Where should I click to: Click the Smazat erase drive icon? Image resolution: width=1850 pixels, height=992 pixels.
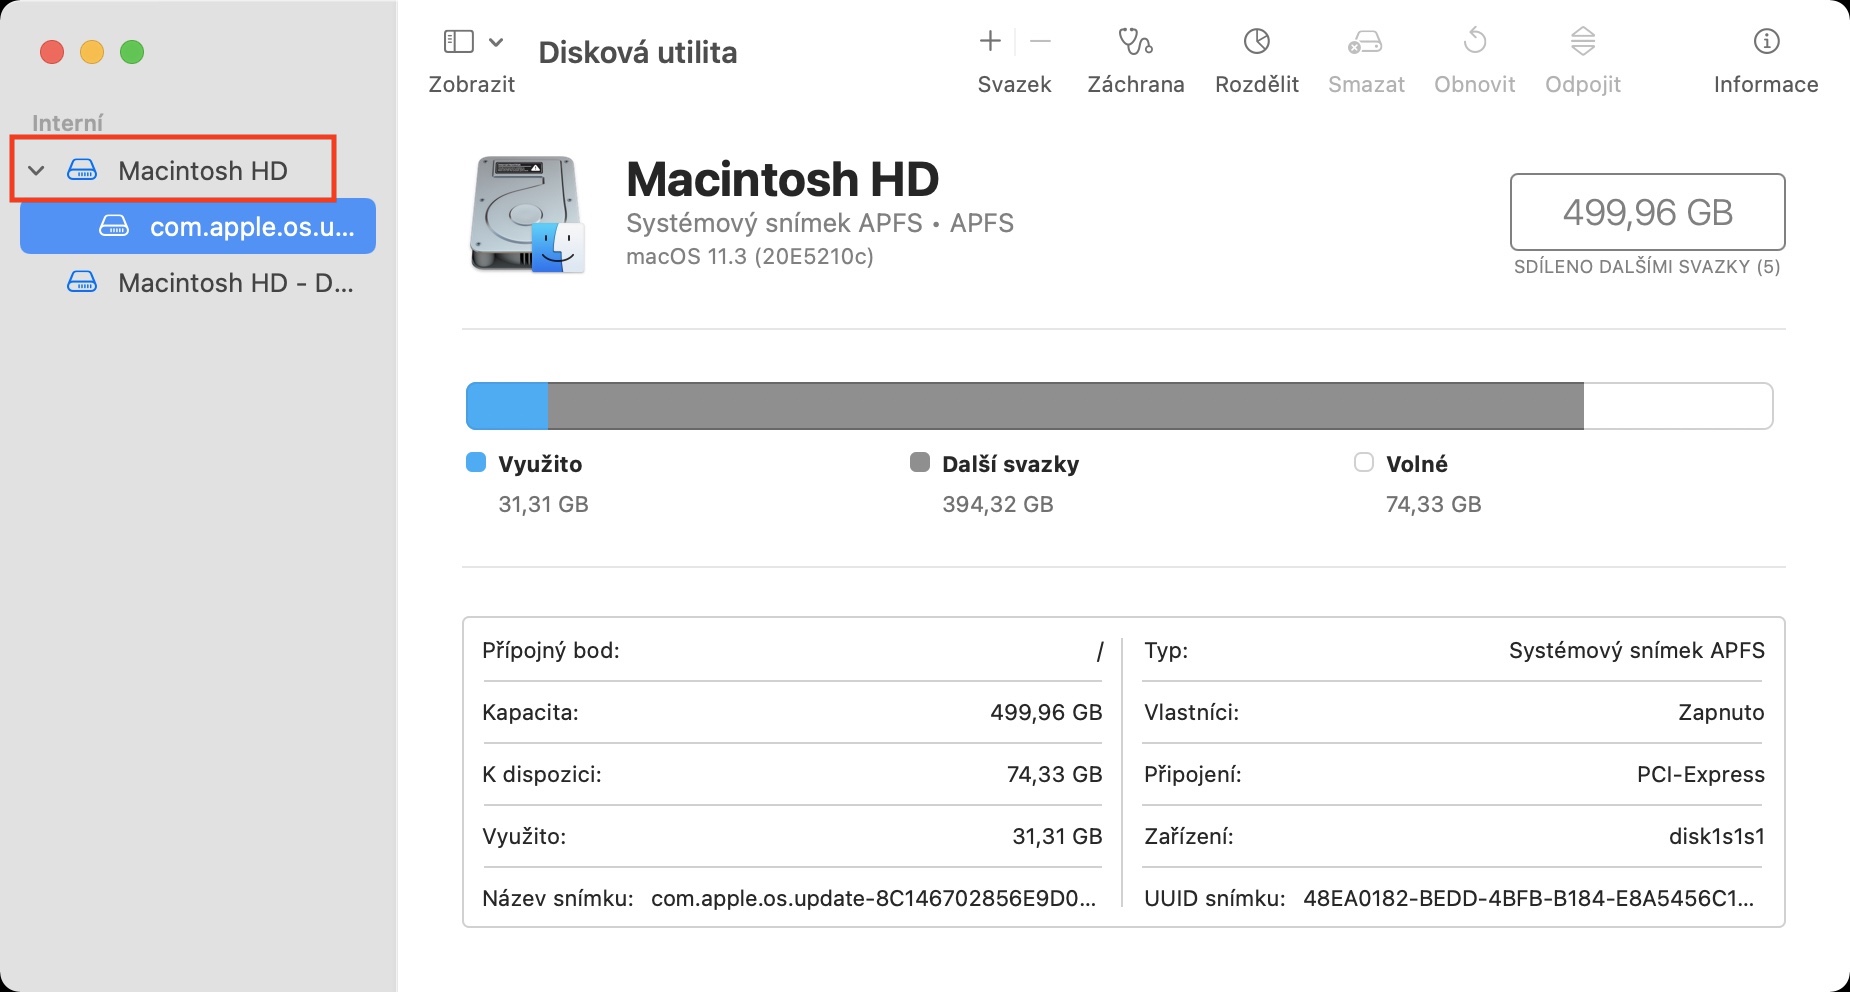pyautogui.click(x=1365, y=42)
